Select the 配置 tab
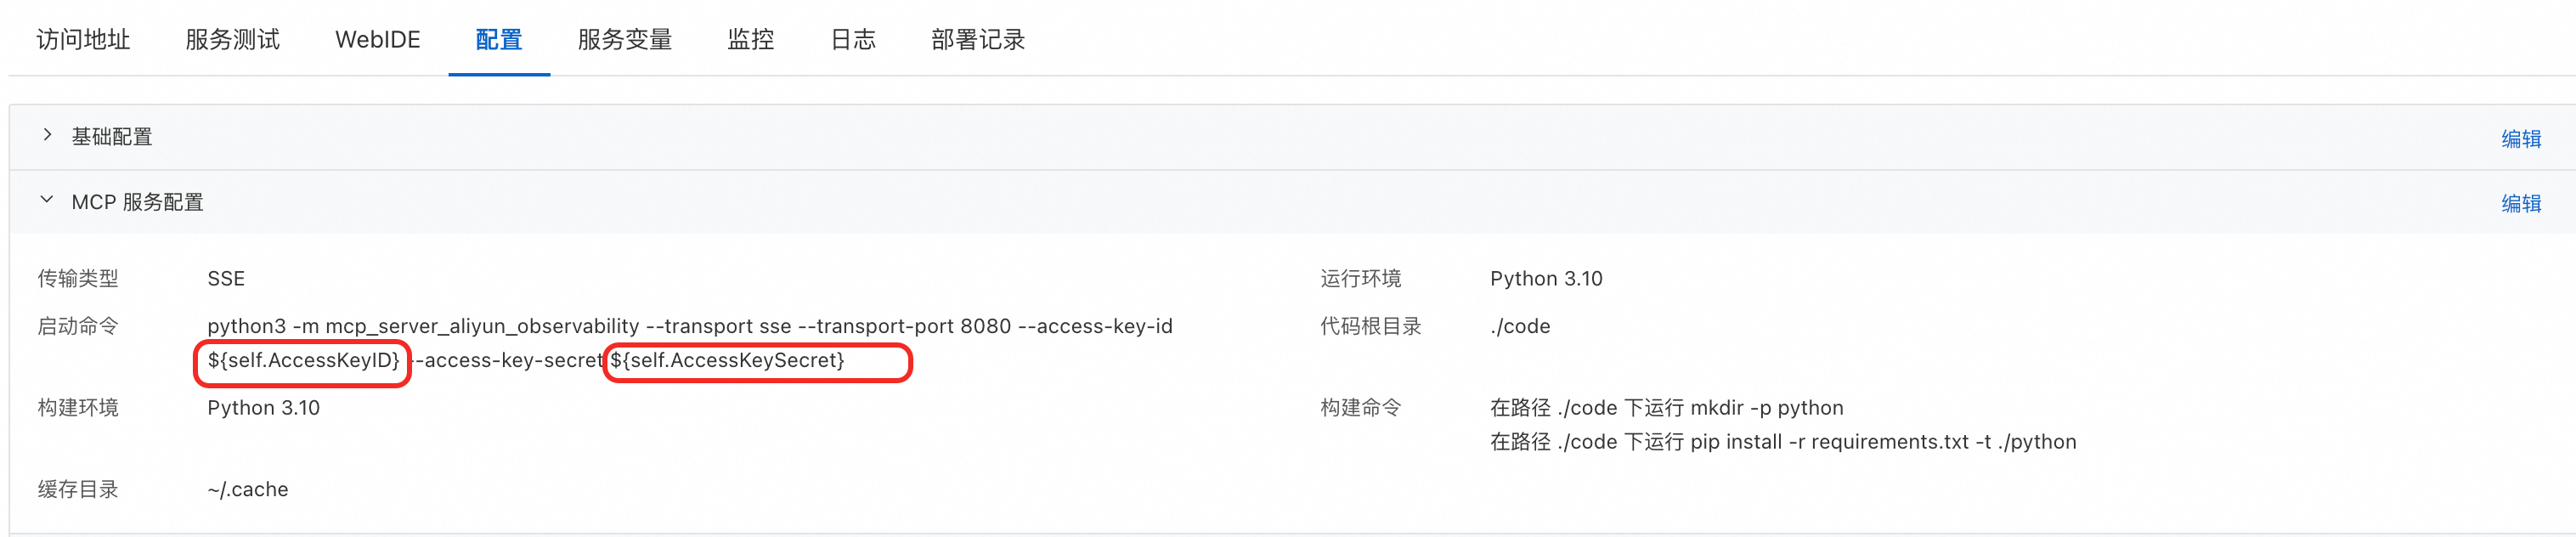Image resolution: width=2576 pixels, height=537 pixels. click(498, 39)
